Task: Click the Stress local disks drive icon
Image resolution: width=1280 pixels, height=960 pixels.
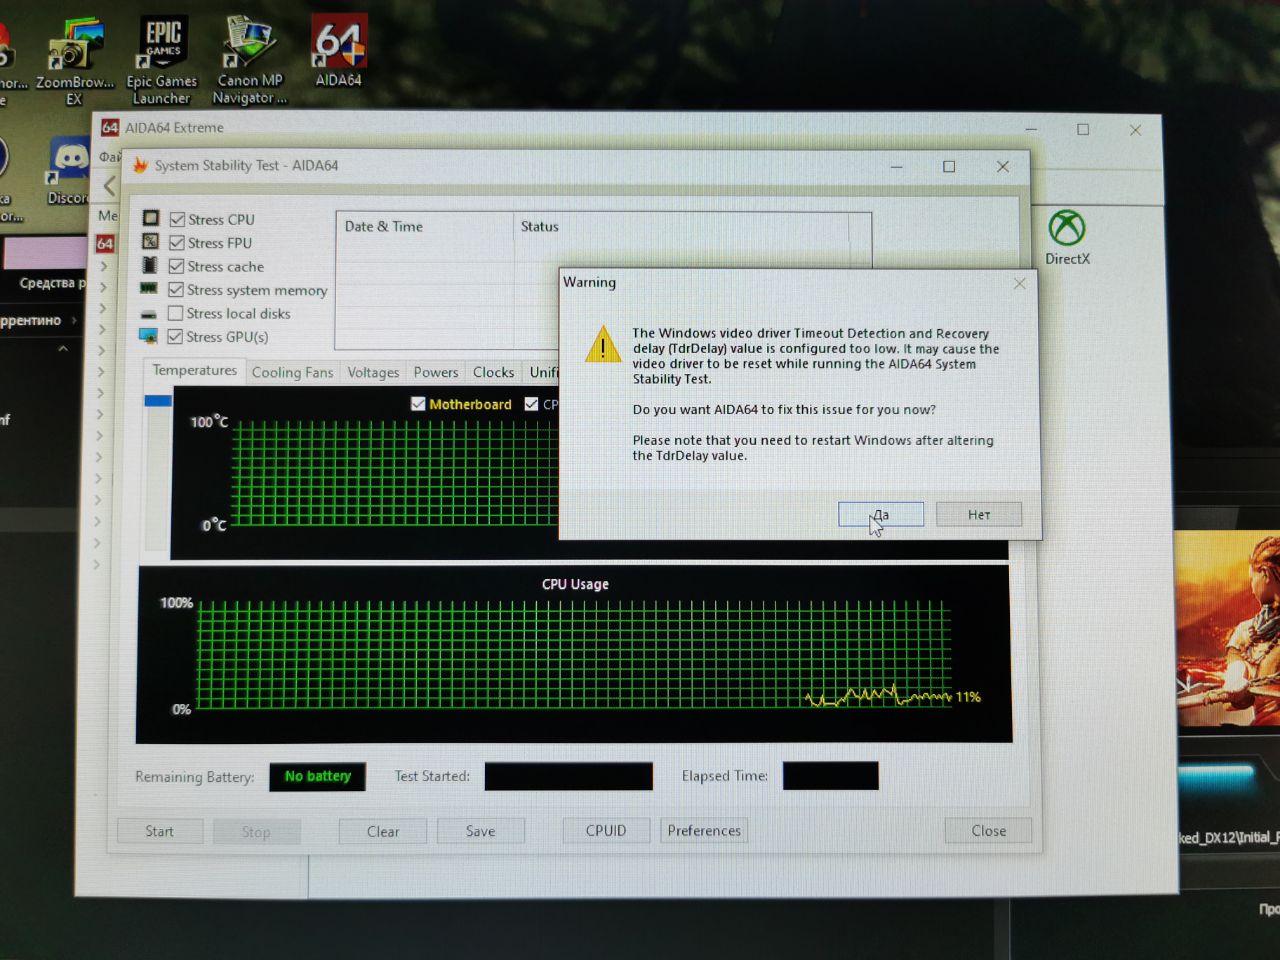Action: point(149,314)
